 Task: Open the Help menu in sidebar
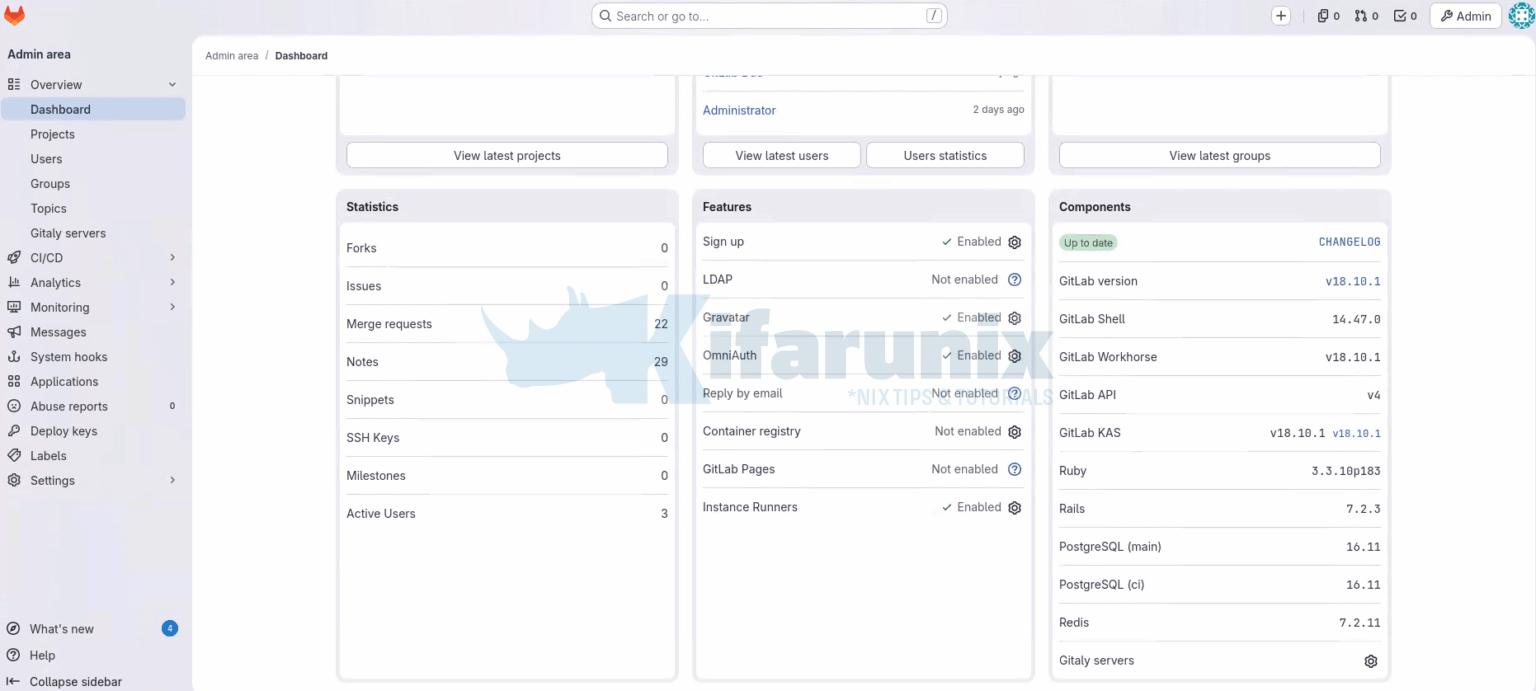pos(92,655)
